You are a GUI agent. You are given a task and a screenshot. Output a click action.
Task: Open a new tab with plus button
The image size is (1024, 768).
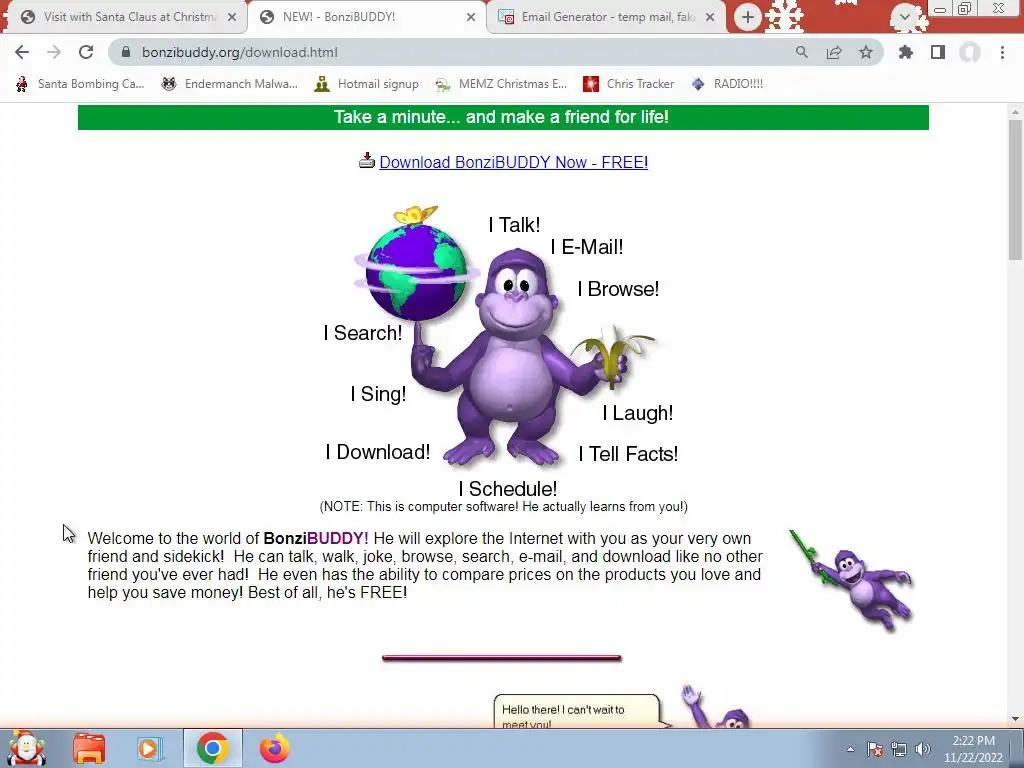point(748,17)
